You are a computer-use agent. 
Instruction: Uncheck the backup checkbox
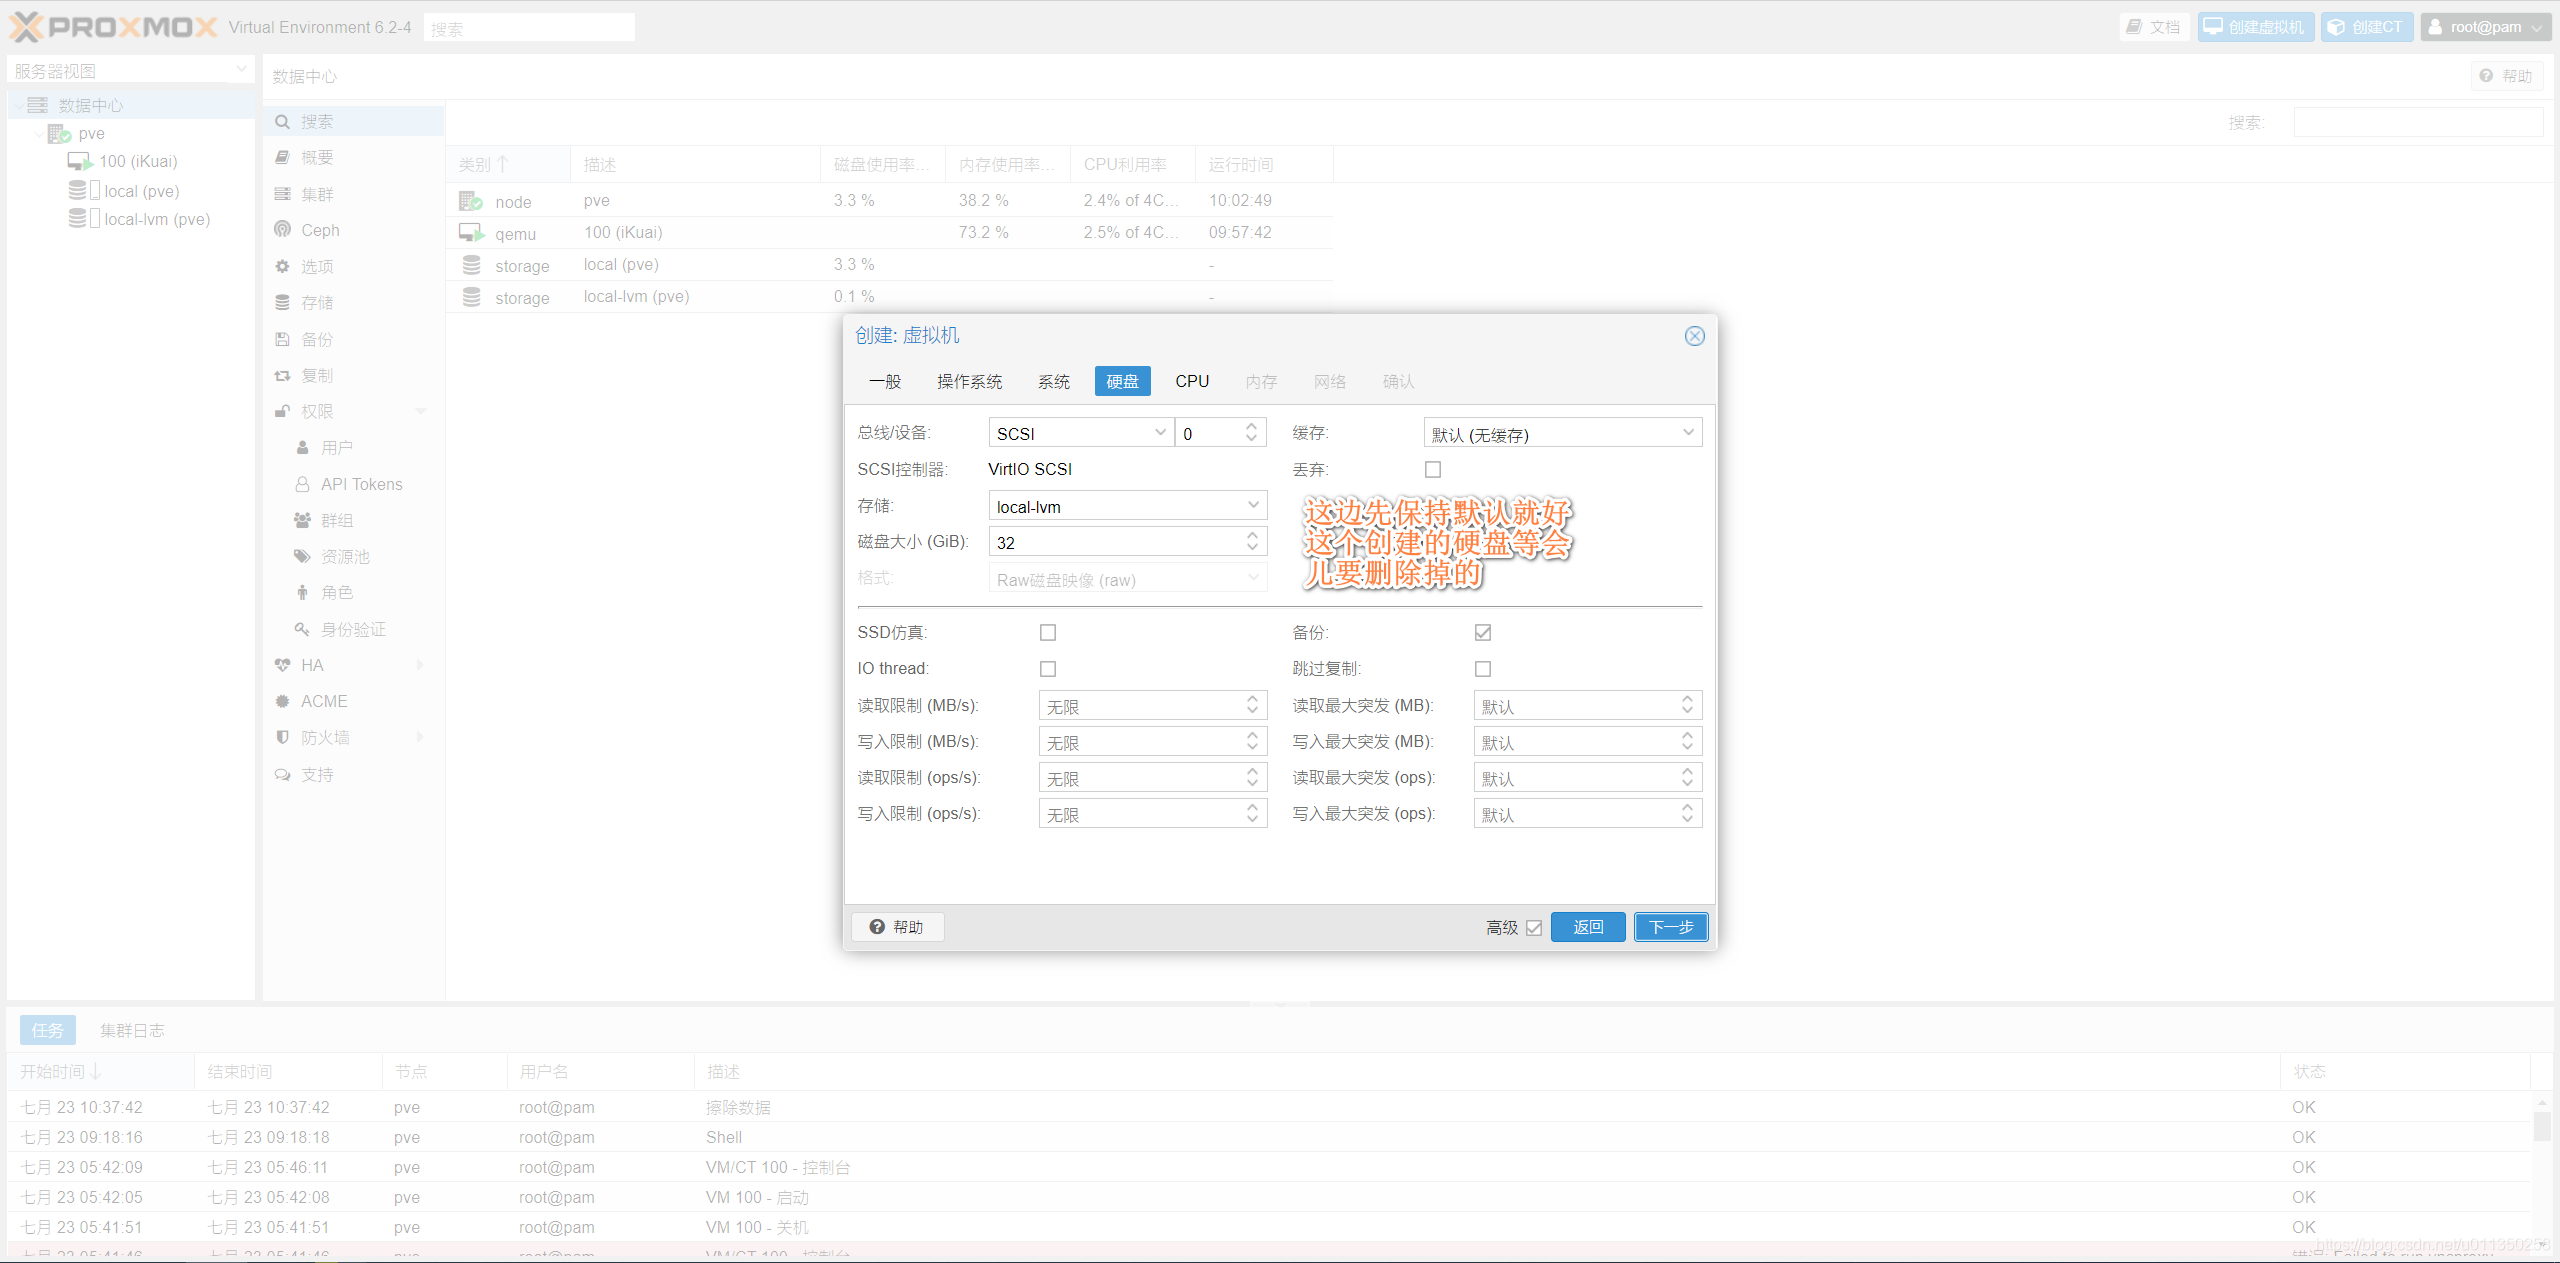pyautogui.click(x=1483, y=633)
